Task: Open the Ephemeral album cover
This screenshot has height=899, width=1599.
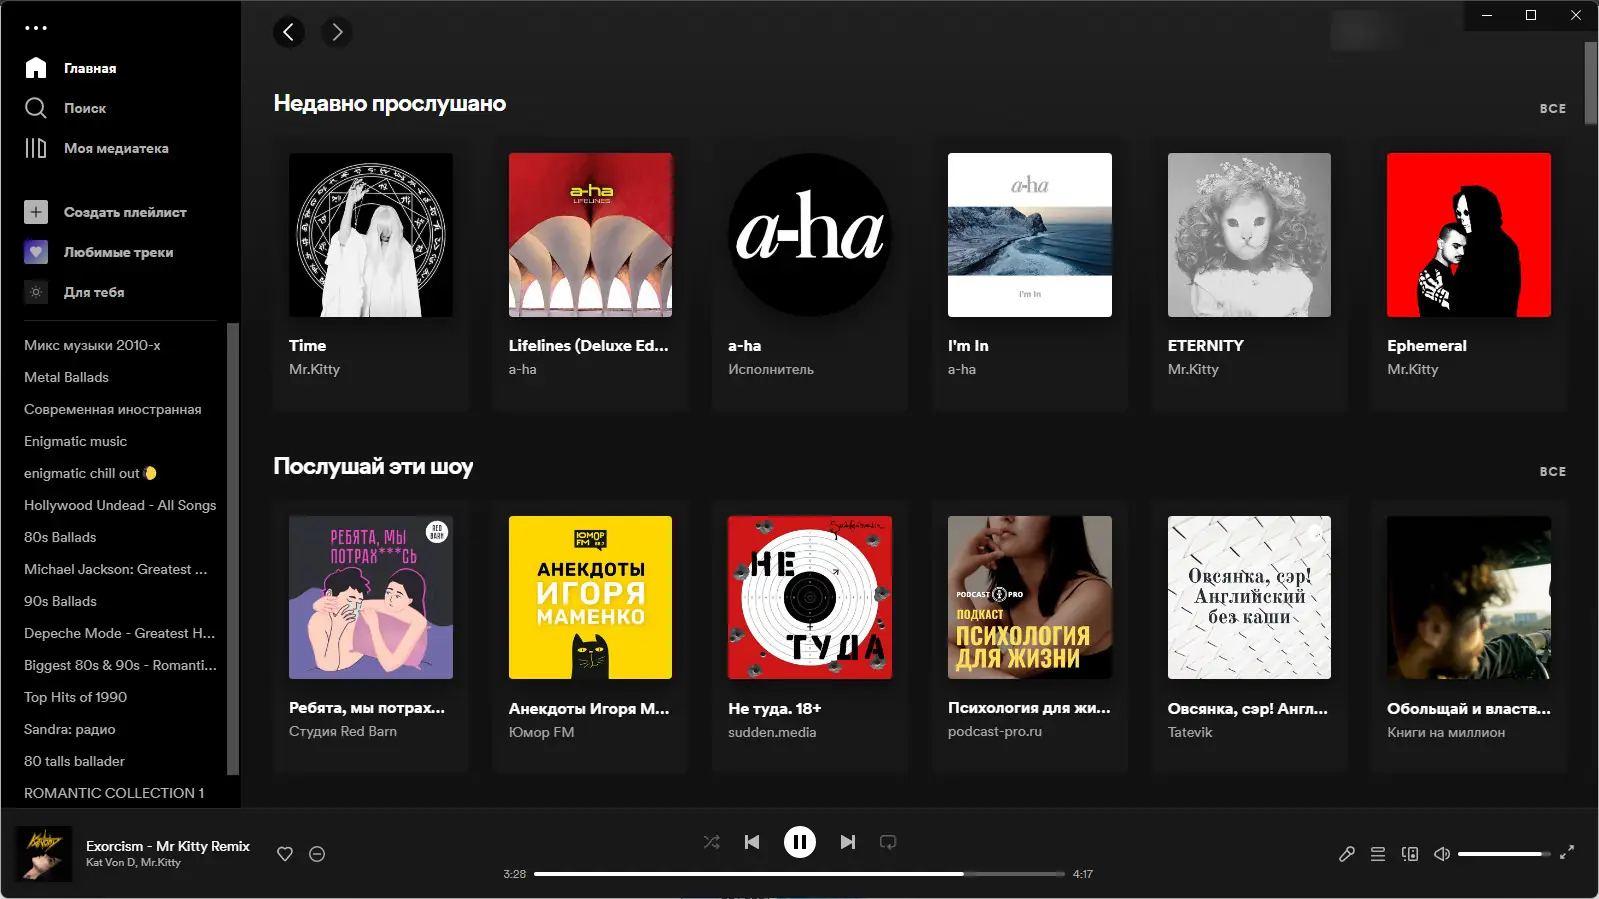Action: click(1469, 235)
